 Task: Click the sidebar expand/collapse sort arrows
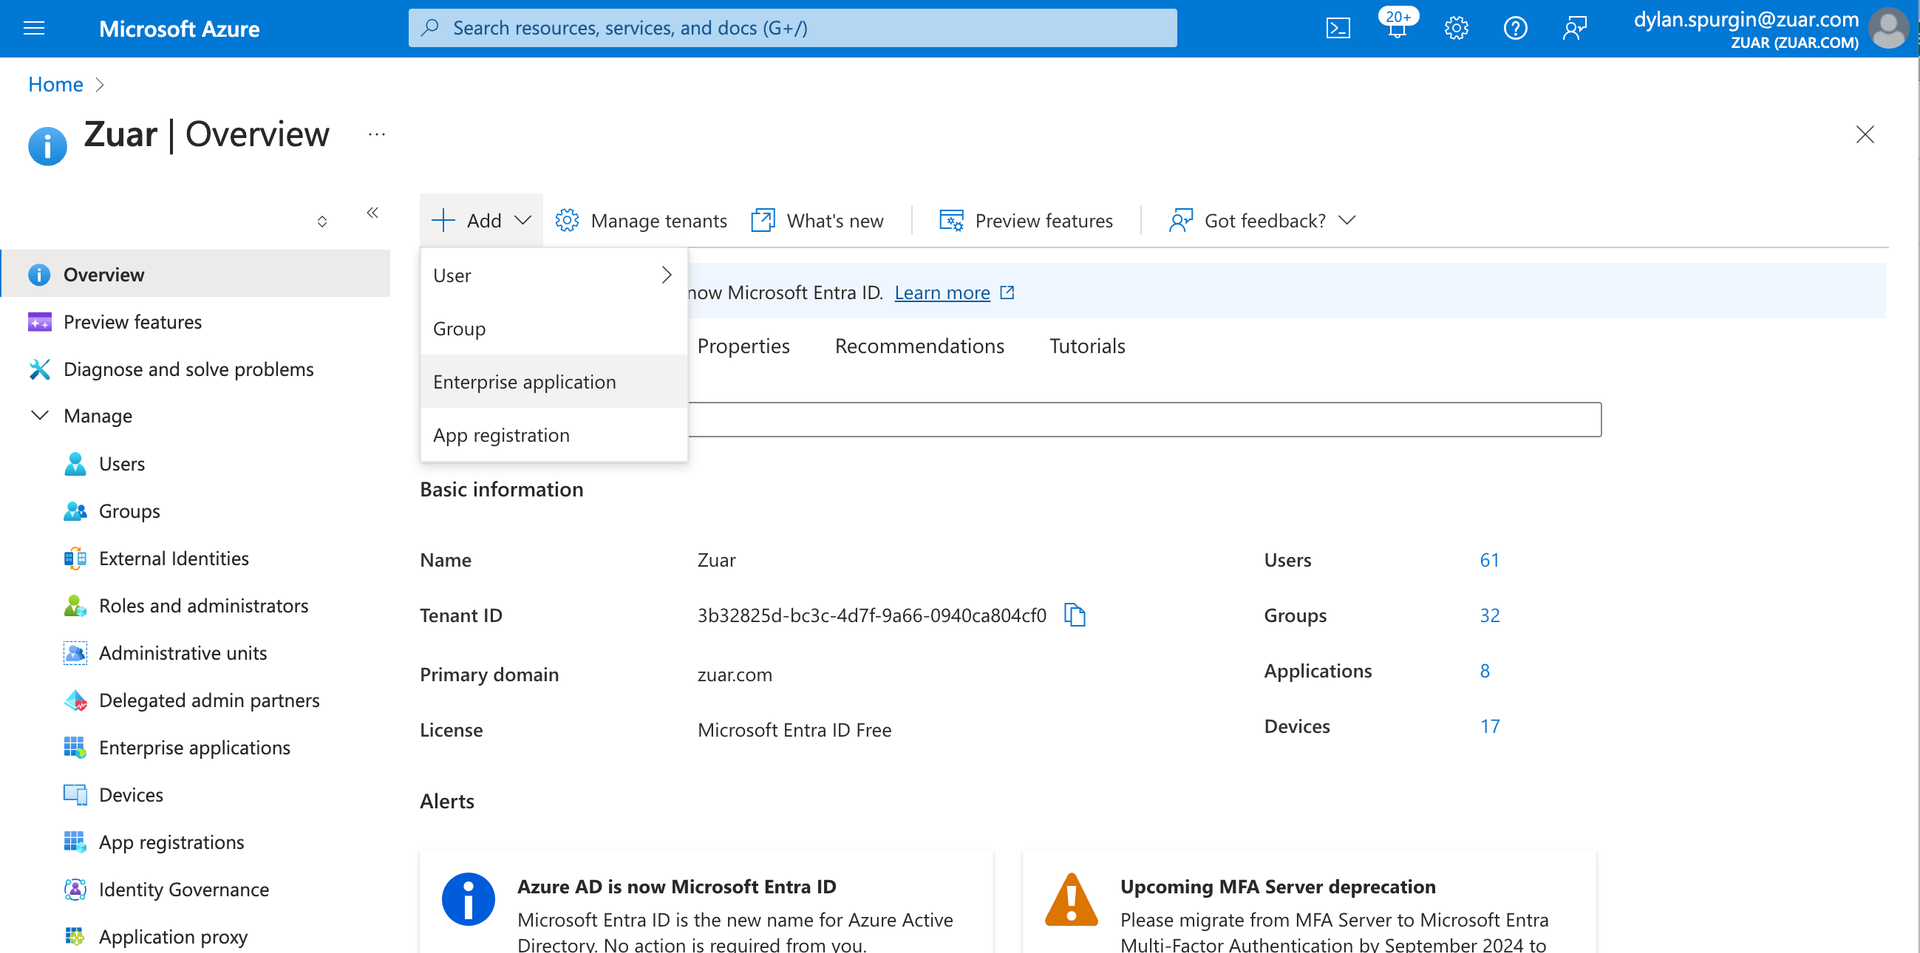(322, 221)
